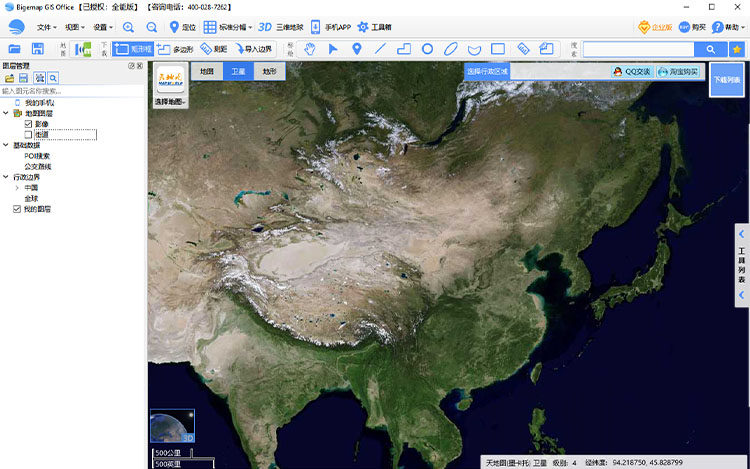Click the zoom in magnifier icon
This screenshot has height=469, width=750.
[x=128, y=27]
